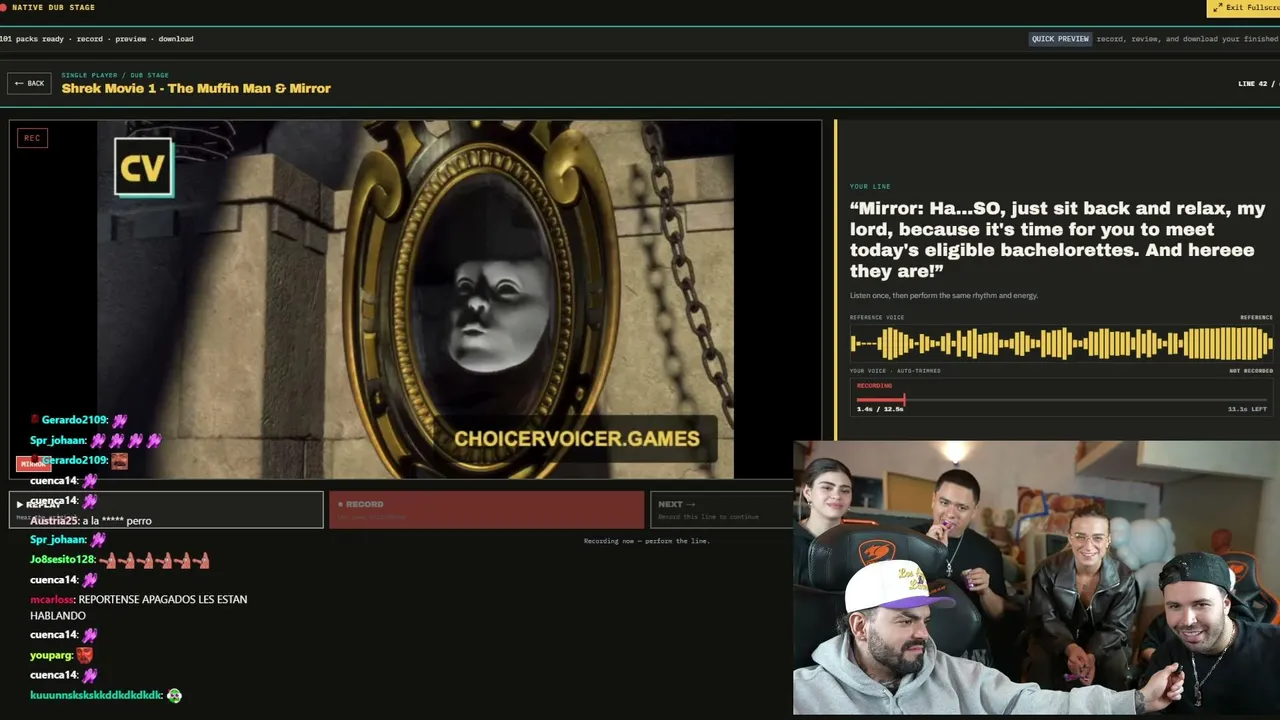
Task: Click Austria25's chat message
Action: tap(91, 521)
